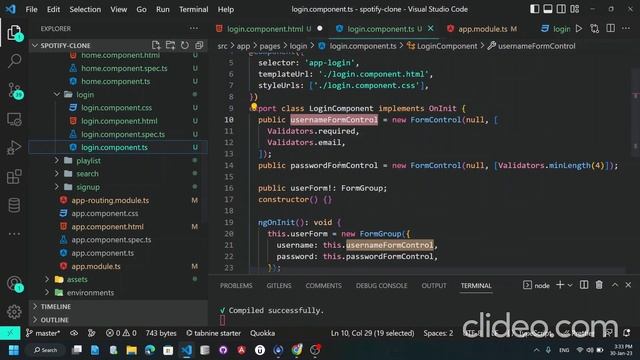Open Customize Layout button in title bar
The height and width of the screenshot is (360, 640).
pos(575,9)
